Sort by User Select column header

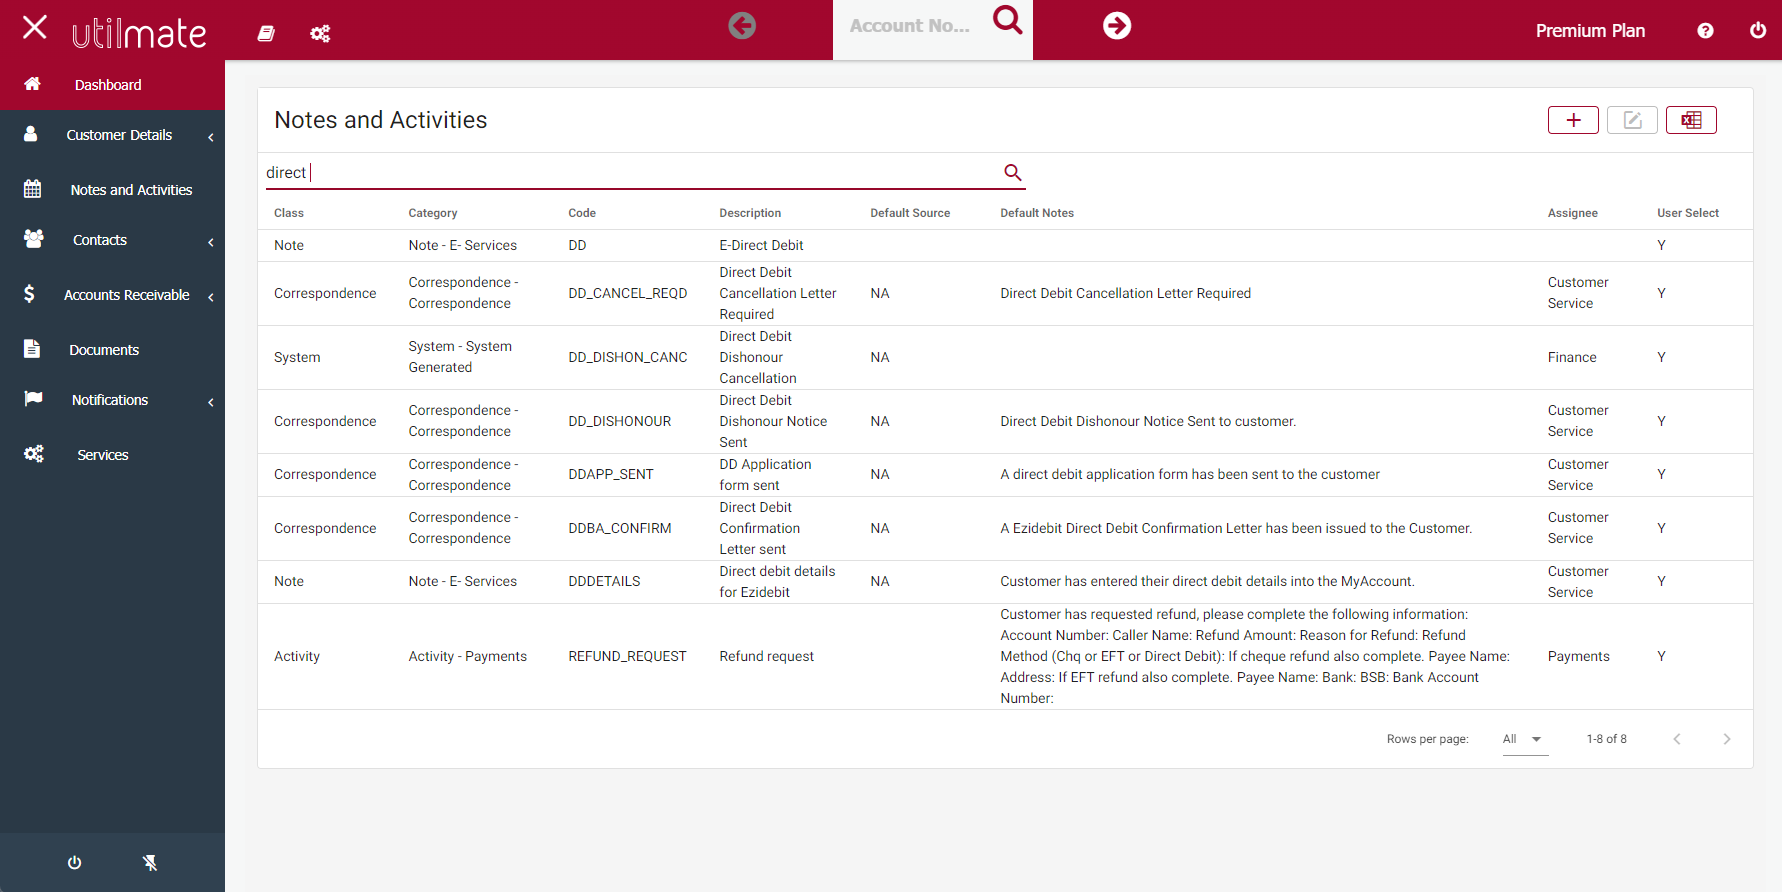[x=1688, y=213]
